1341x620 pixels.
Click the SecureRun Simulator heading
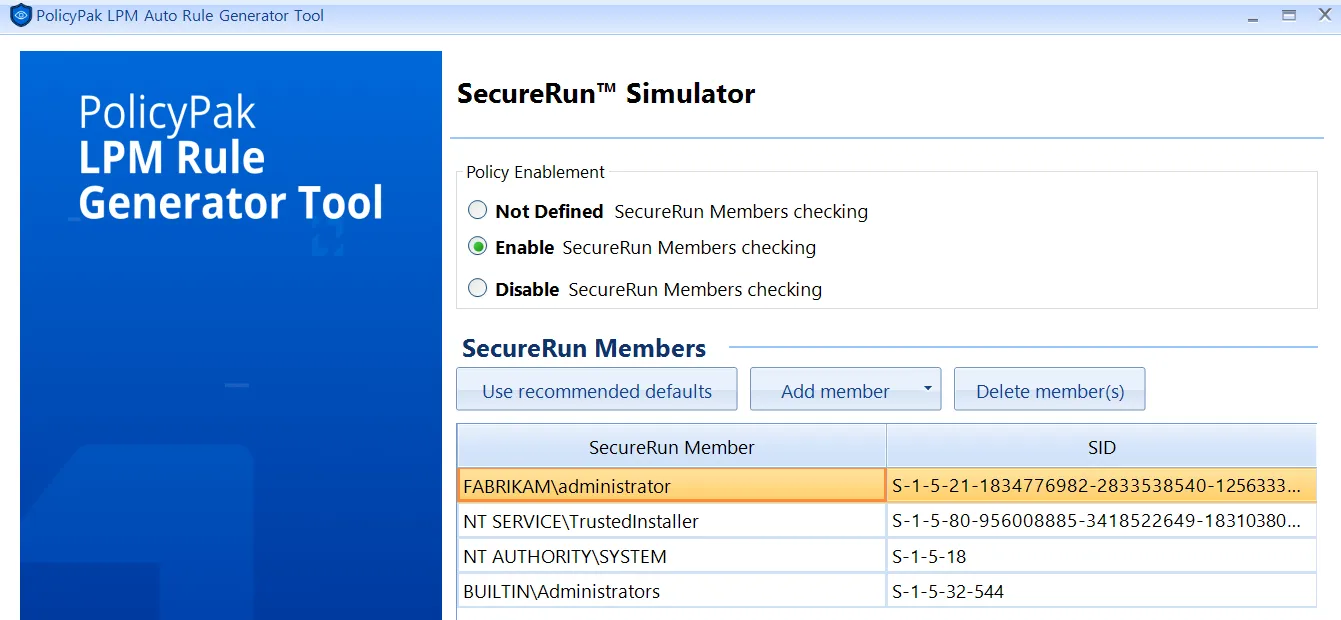606,93
